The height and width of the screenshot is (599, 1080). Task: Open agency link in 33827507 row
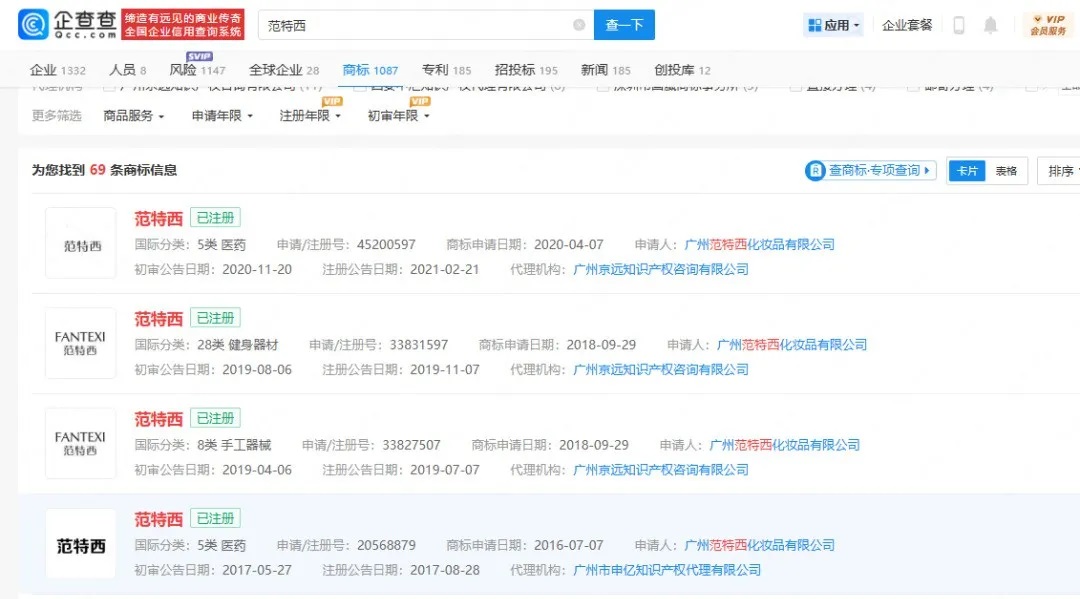point(661,470)
